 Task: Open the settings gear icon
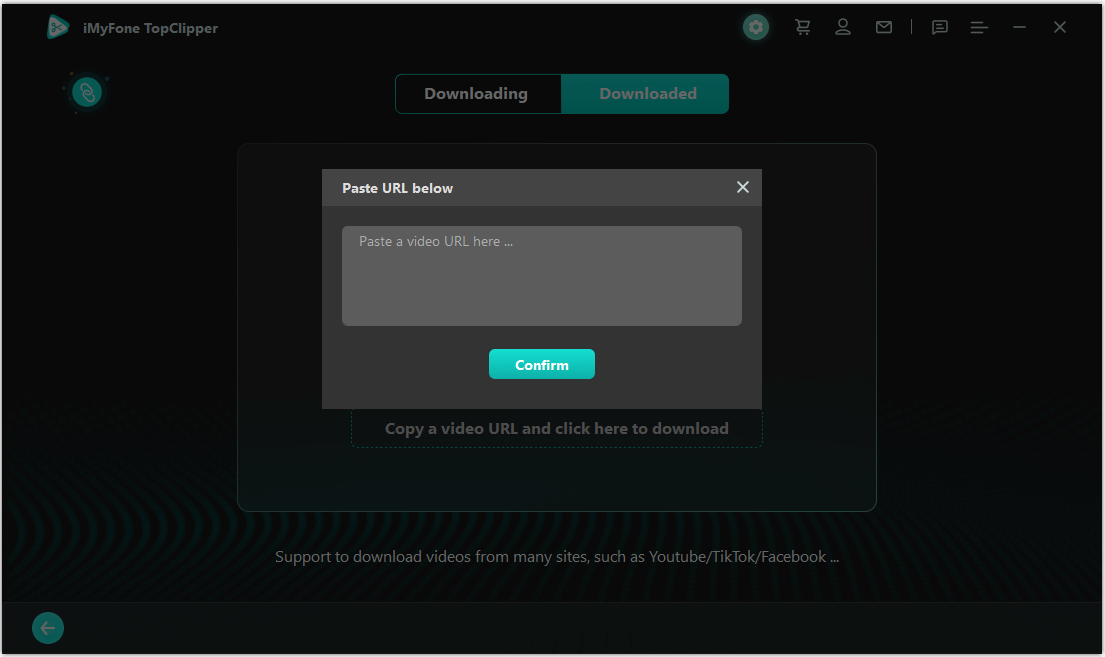click(x=755, y=27)
